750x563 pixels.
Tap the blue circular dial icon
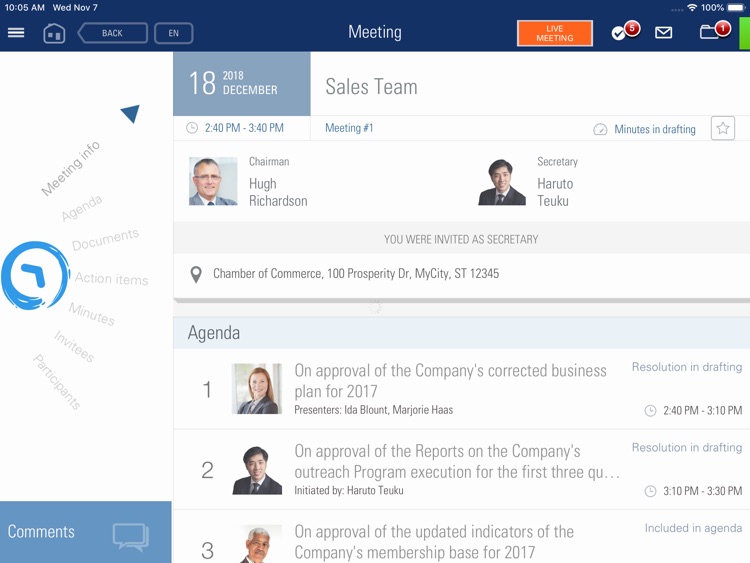(35, 276)
